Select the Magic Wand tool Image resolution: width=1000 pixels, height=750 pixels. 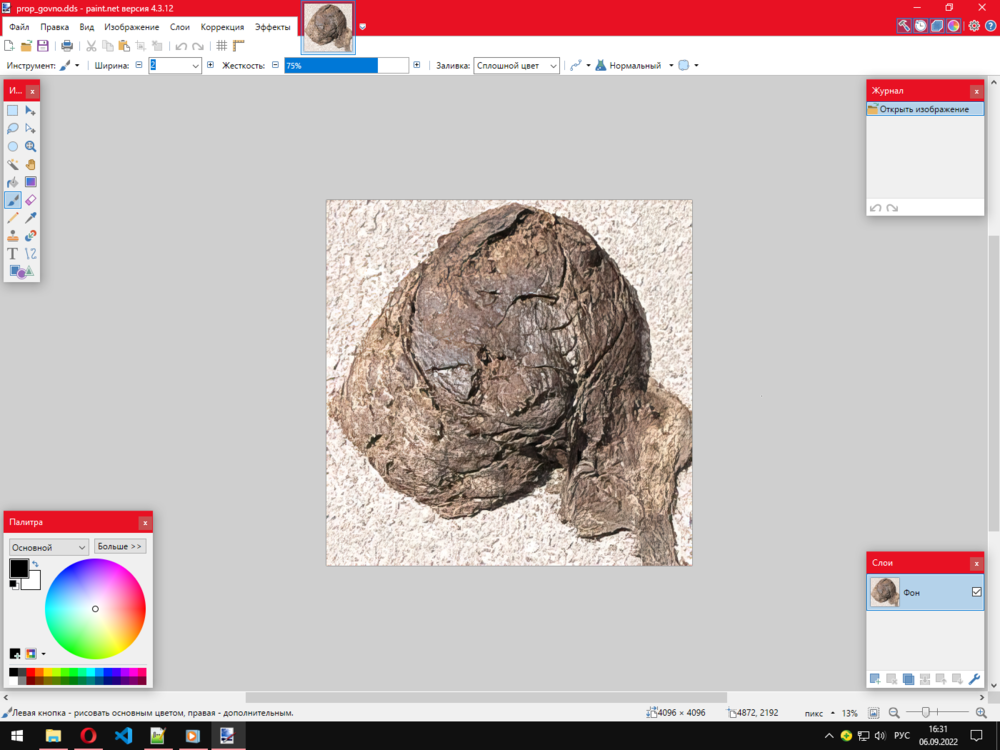coord(12,163)
